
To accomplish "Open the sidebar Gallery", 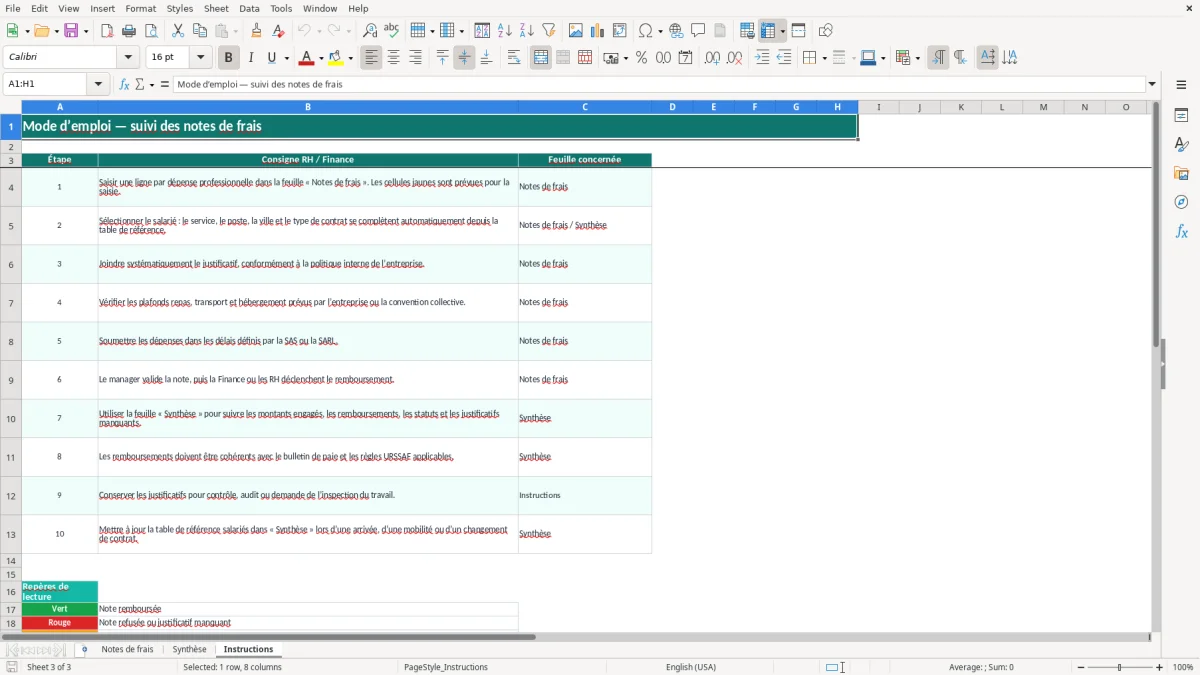I will point(1181,173).
